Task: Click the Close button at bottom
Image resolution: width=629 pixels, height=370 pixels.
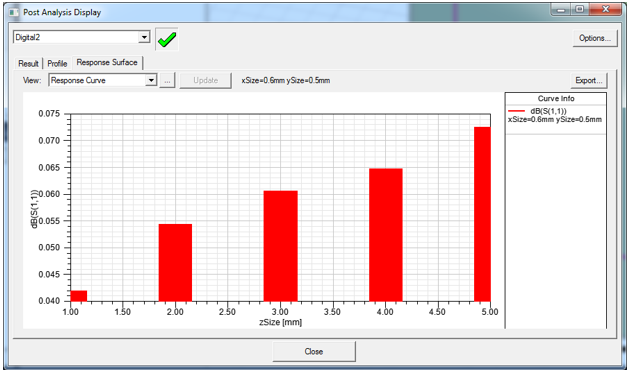Action: [314, 352]
